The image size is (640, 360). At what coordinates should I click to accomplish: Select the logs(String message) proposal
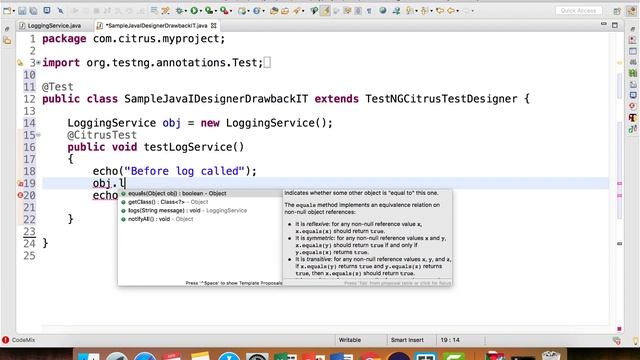(200, 211)
